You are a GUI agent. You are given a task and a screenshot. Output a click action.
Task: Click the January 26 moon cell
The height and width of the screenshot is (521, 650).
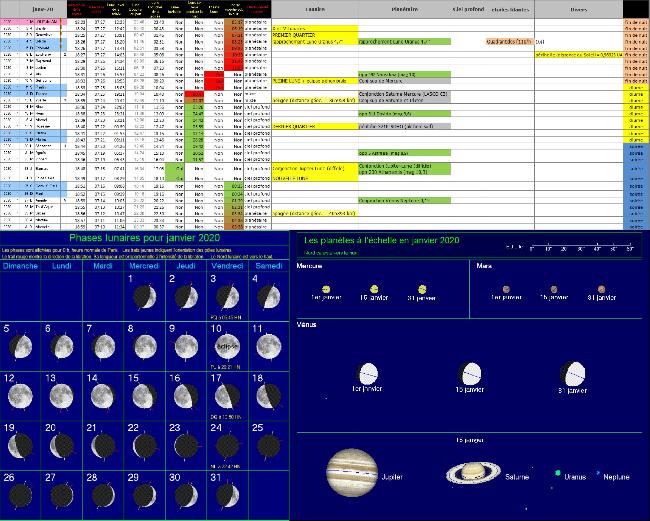[x=20, y=496]
